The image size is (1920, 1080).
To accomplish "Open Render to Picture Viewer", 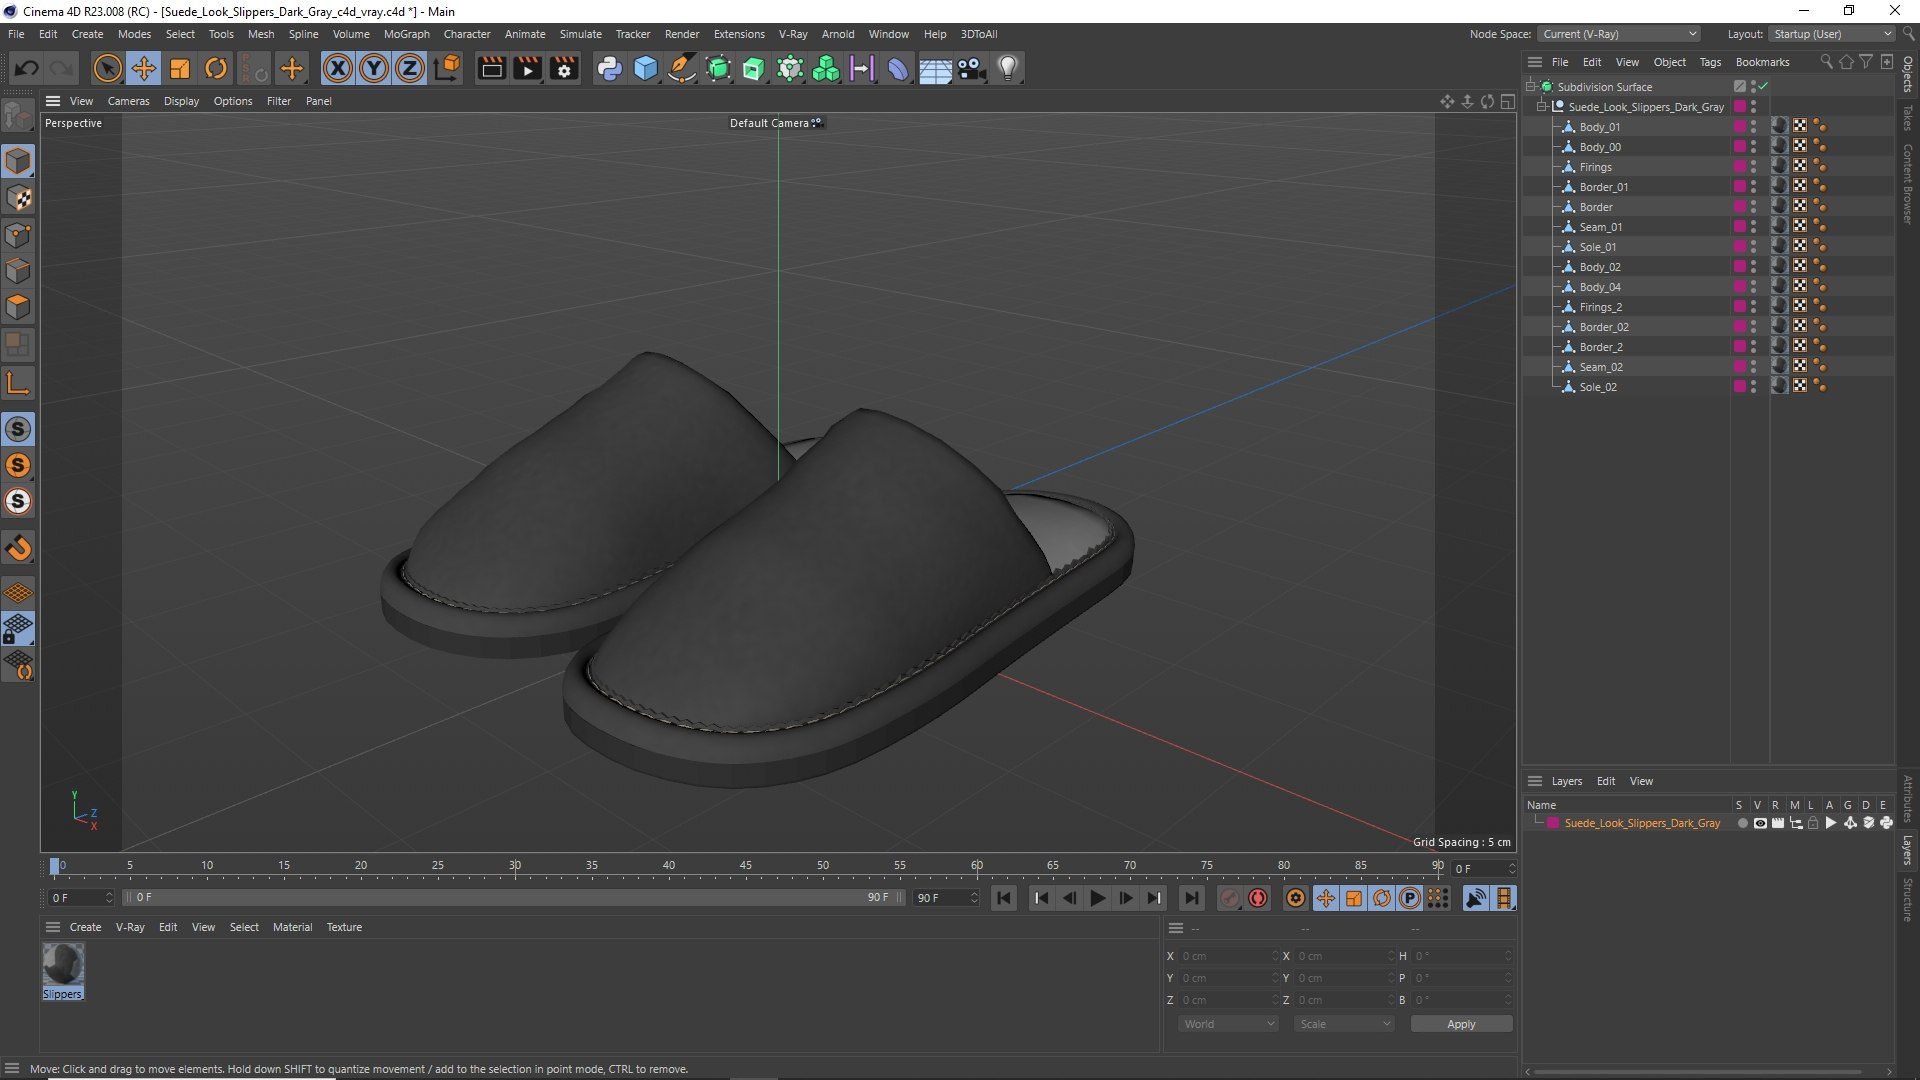I will [527, 68].
